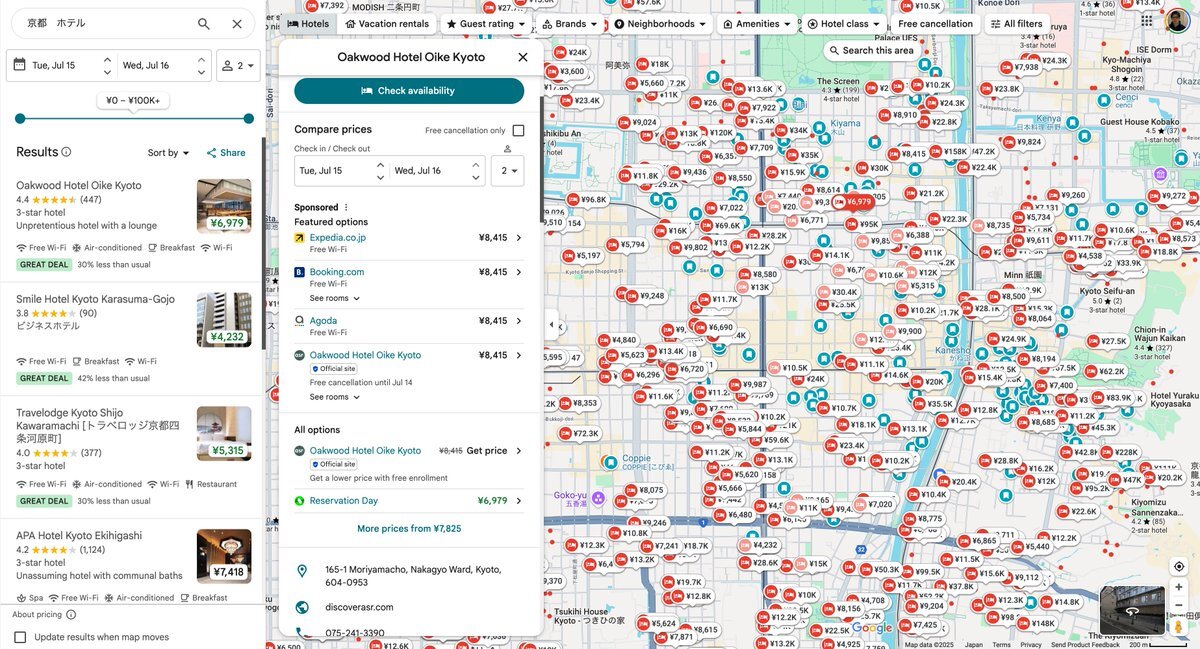The width and height of the screenshot is (1200, 649).
Task: Clear the search box with X icon
Action: (237, 24)
